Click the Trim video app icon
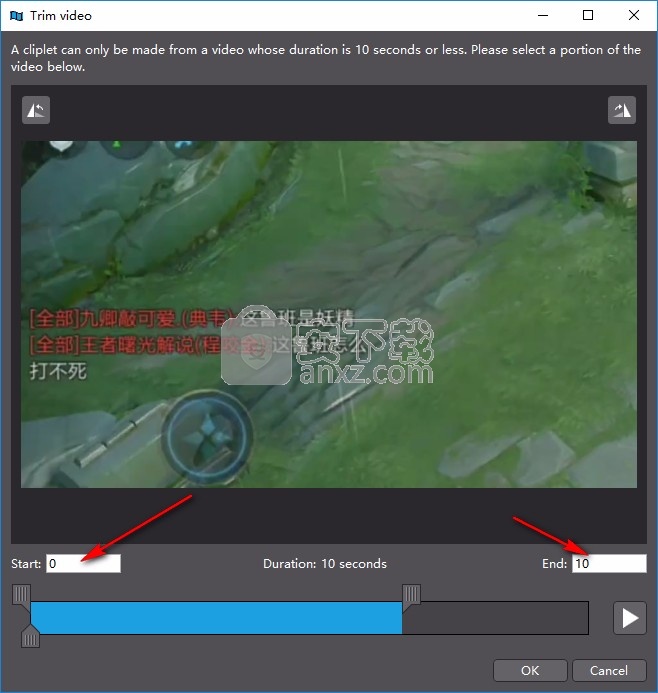Screen dimensions: 658x693 point(16,16)
